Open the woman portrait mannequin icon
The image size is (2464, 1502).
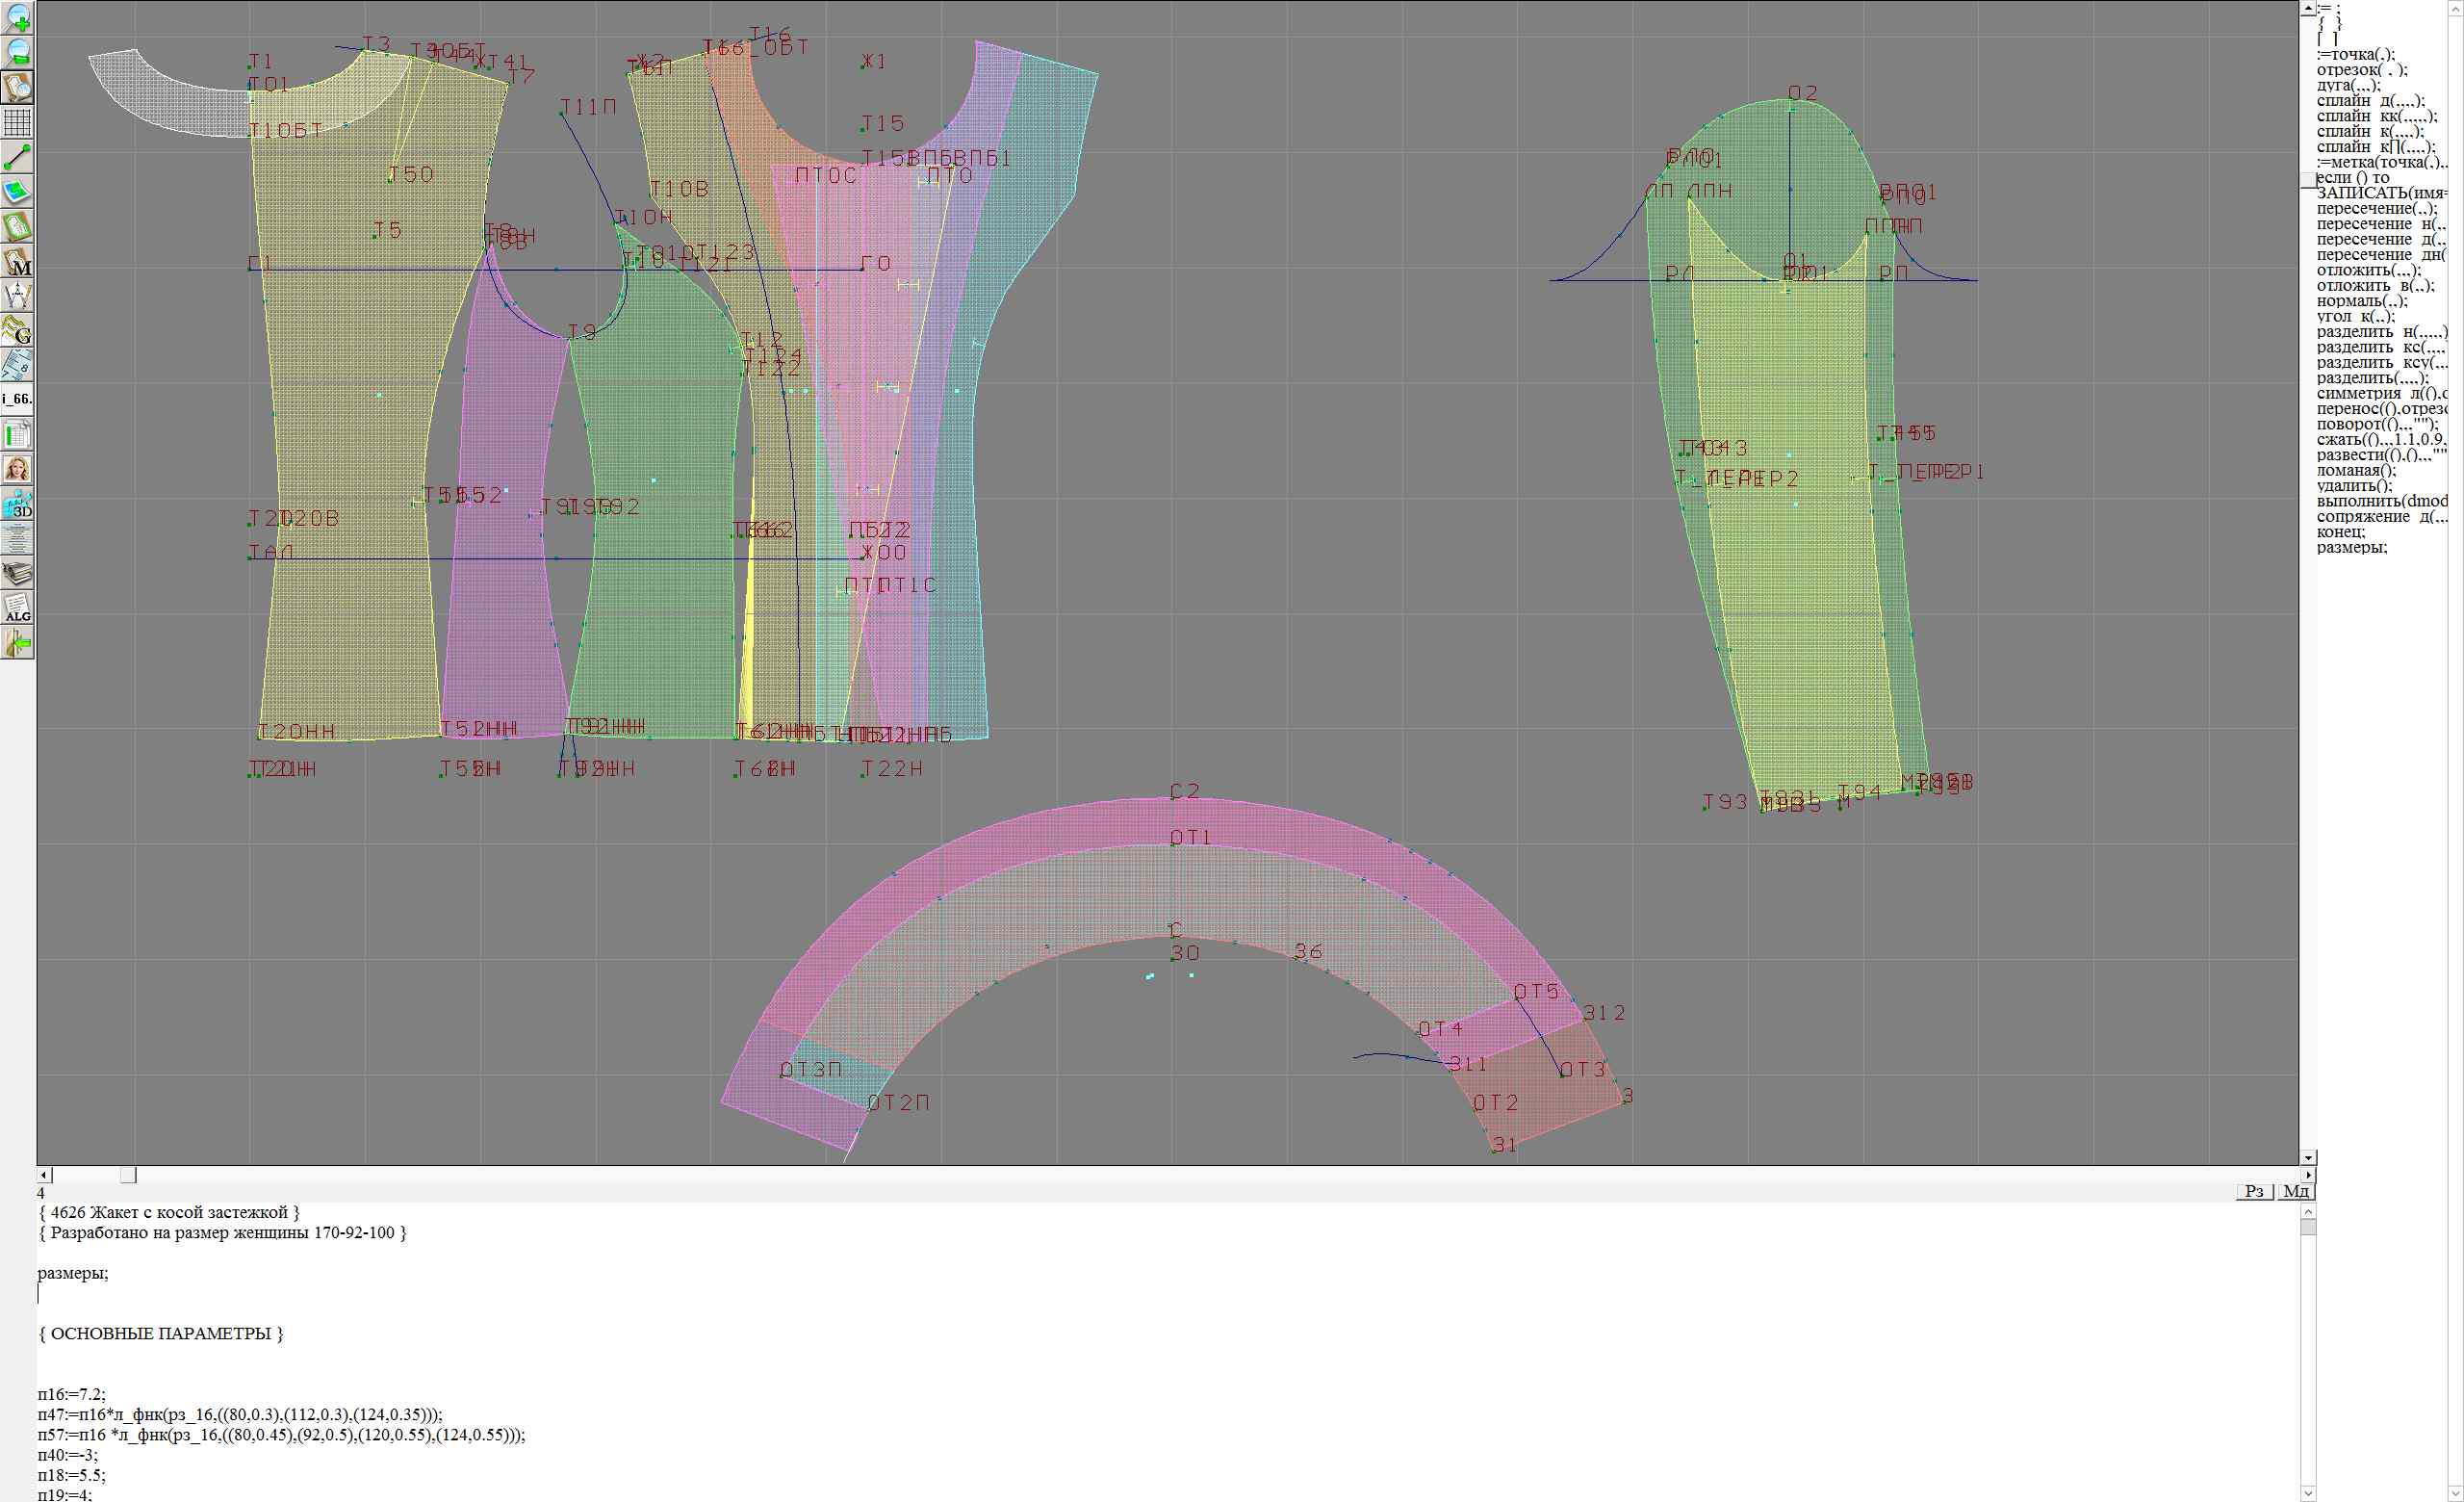[x=17, y=468]
